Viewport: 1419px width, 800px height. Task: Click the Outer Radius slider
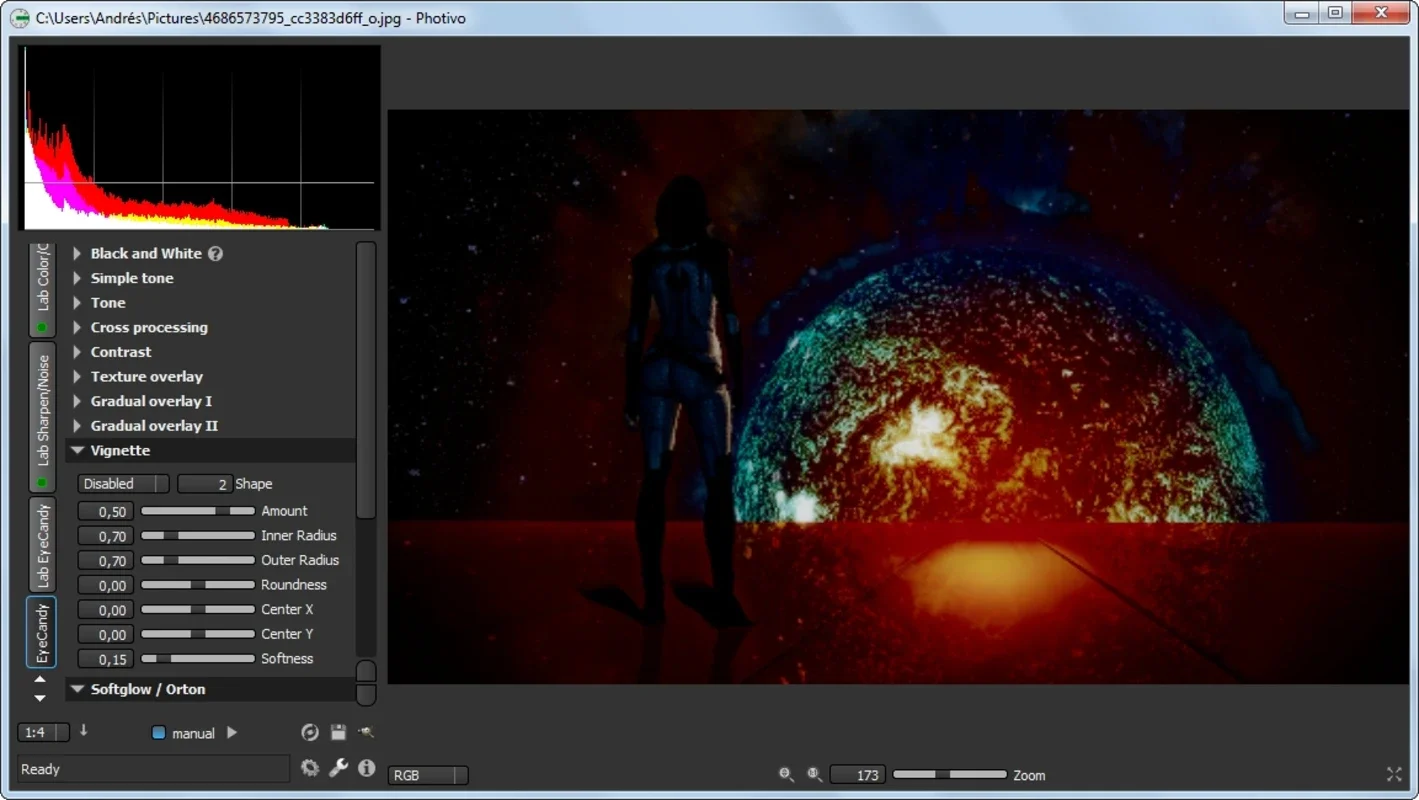[198, 560]
